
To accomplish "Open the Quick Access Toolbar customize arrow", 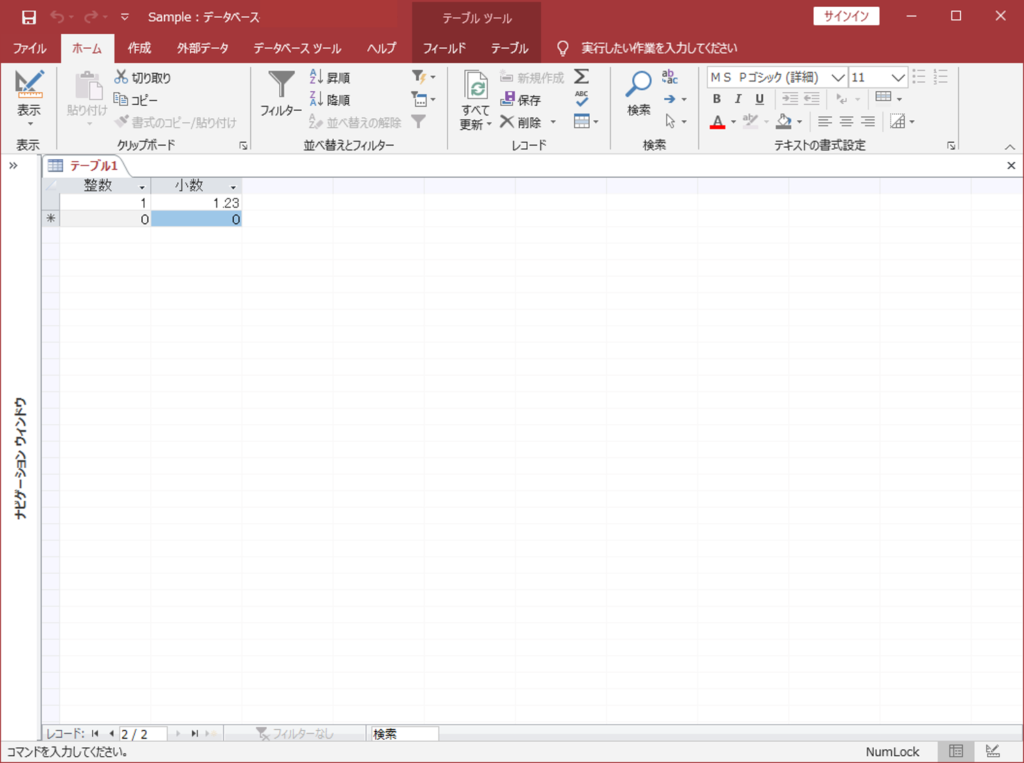I will click(x=125, y=17).
